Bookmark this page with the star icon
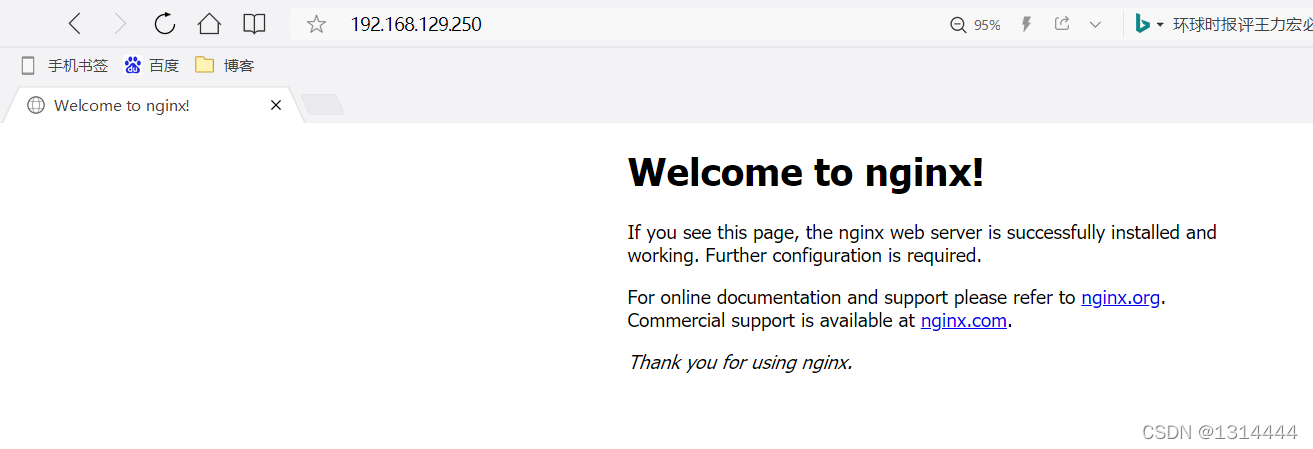 [316, 24]
